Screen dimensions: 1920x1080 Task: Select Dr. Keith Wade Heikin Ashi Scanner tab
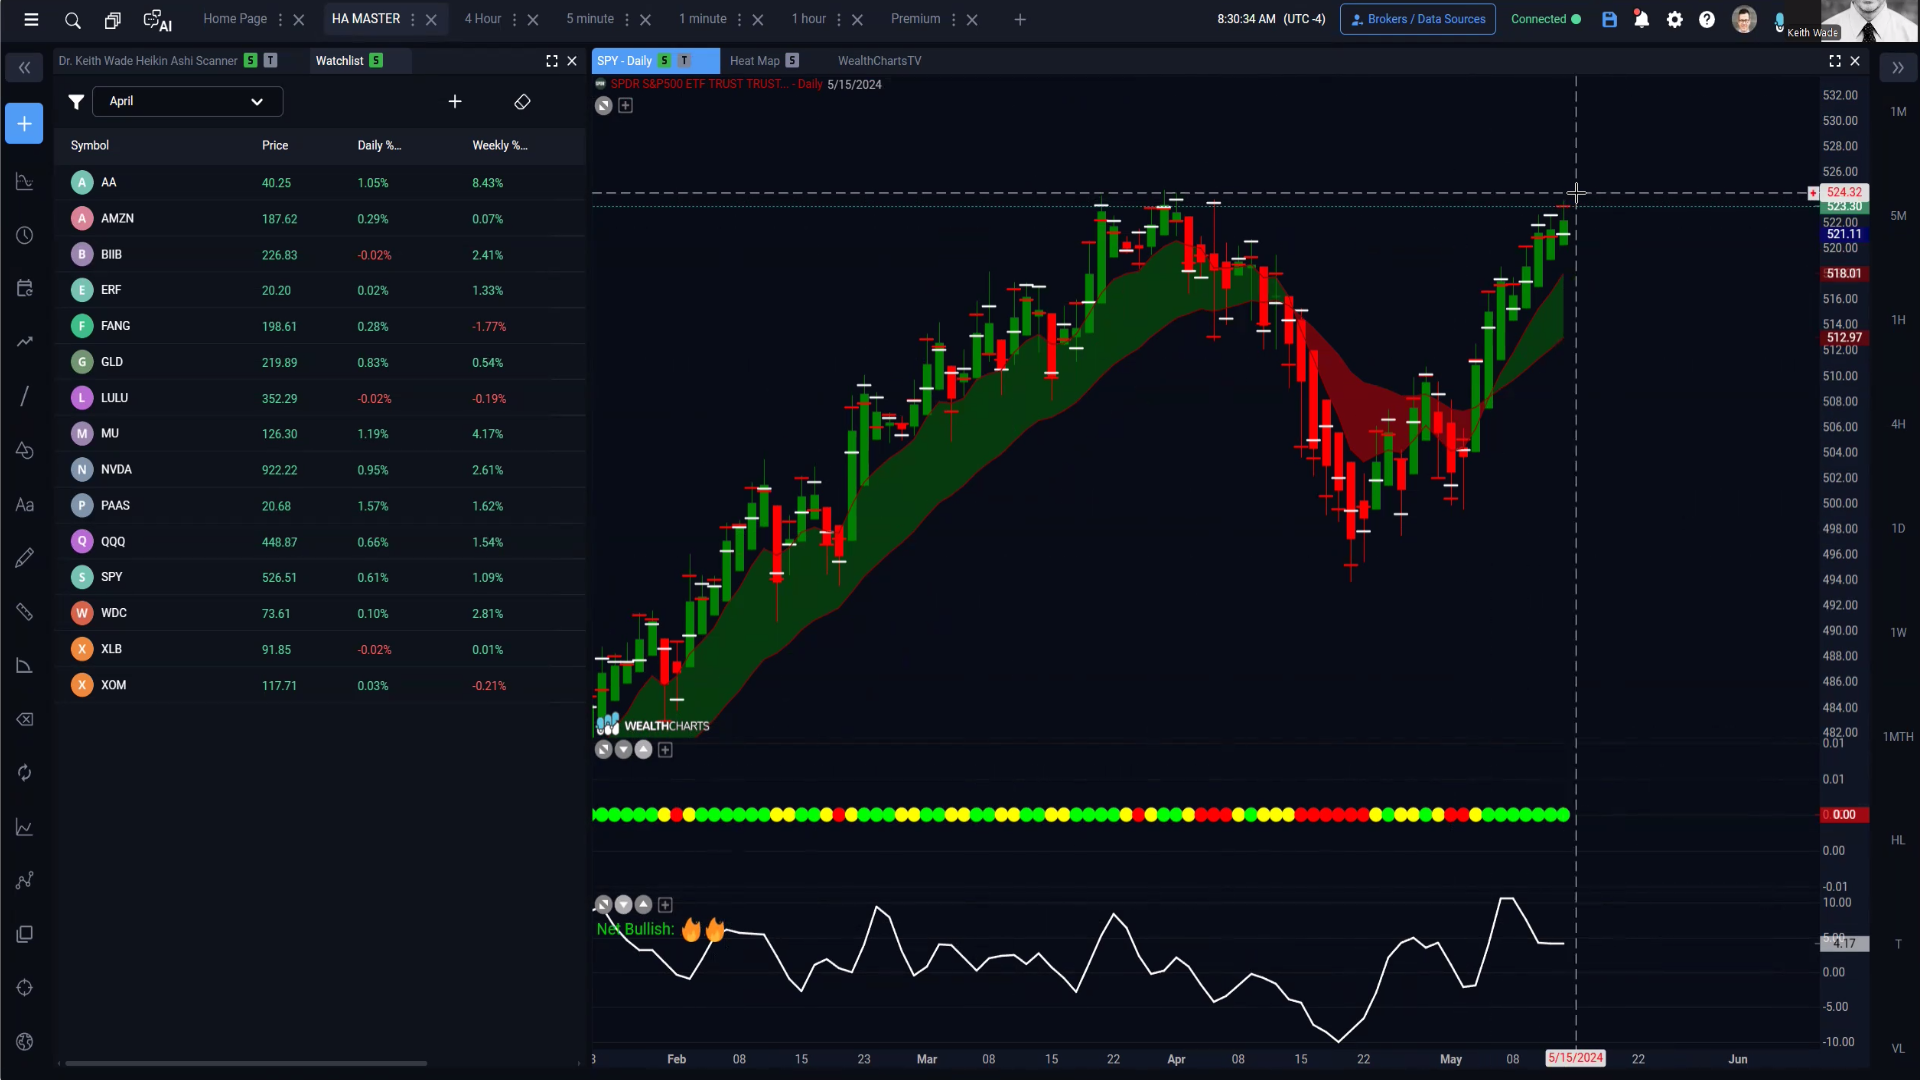148,61
